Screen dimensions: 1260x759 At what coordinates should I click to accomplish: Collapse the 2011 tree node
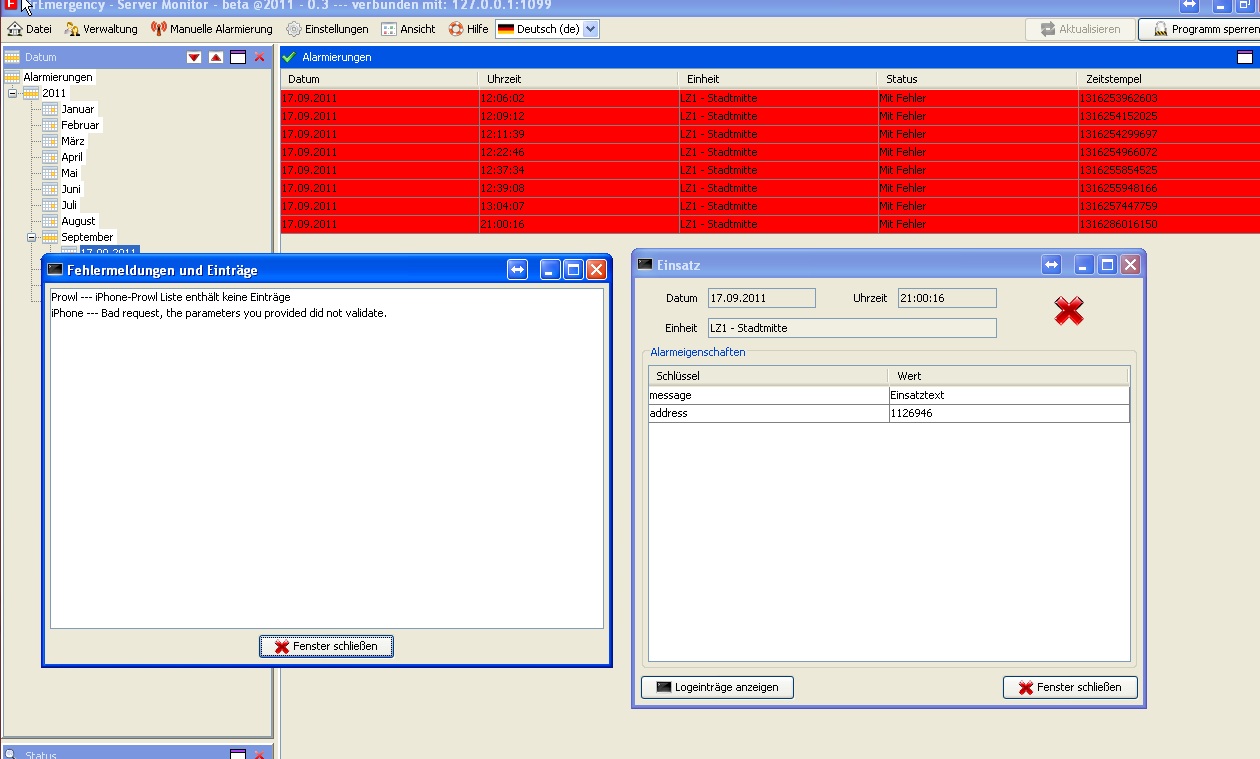(x=13, y=93)
